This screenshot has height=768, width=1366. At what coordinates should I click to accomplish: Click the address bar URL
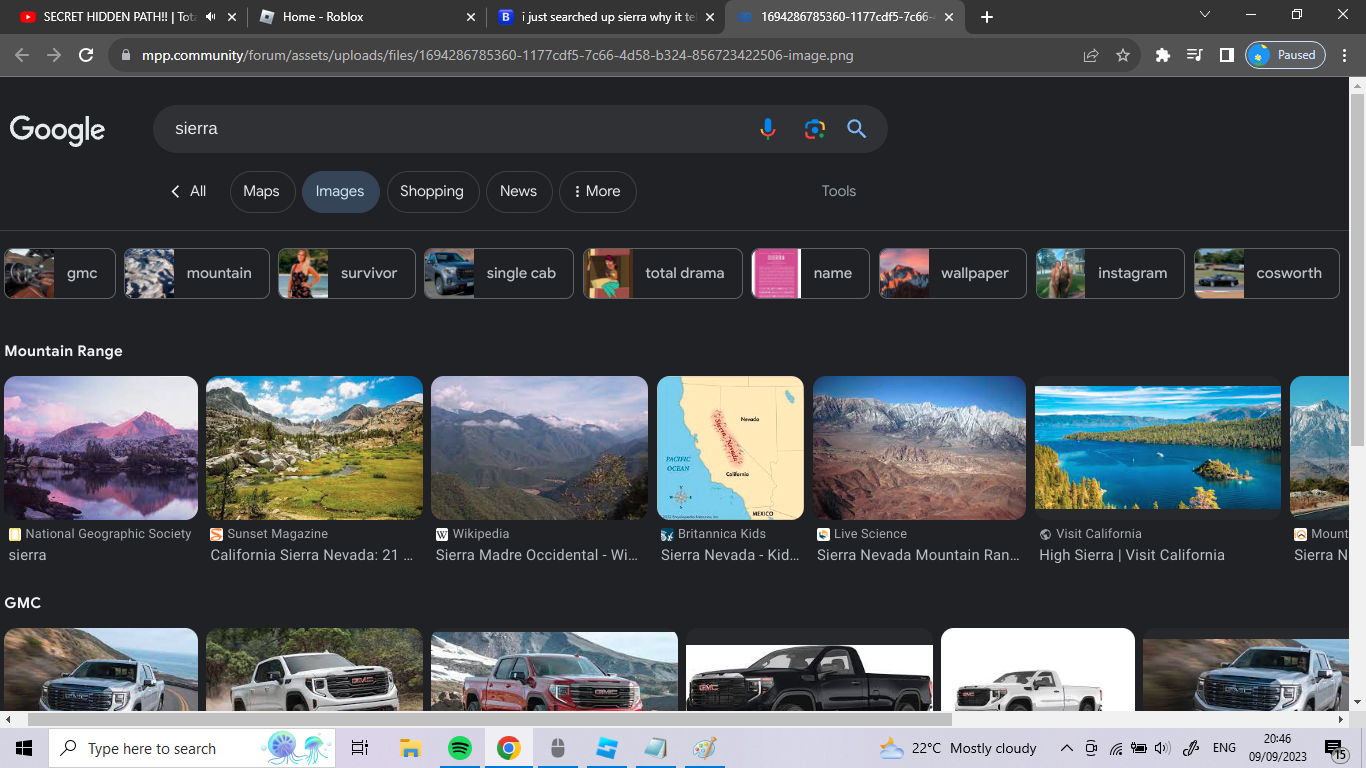(497, 55)
